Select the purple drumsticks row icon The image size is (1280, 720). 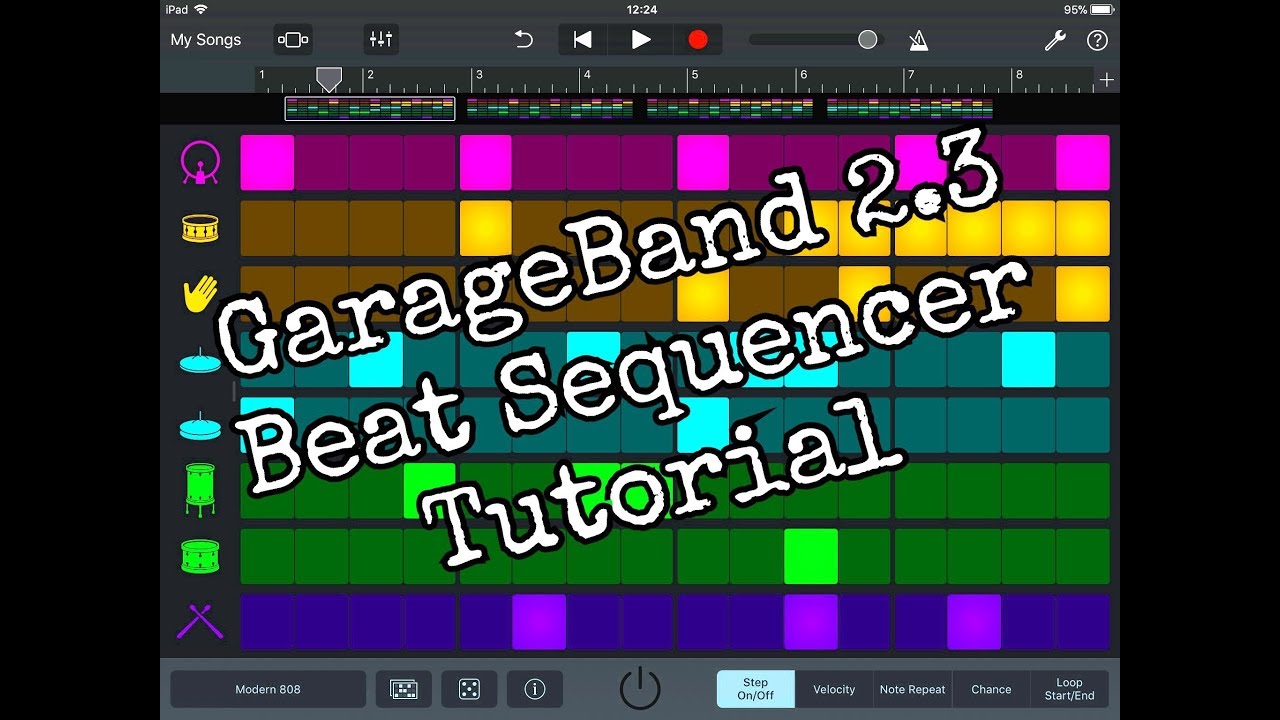200,621
